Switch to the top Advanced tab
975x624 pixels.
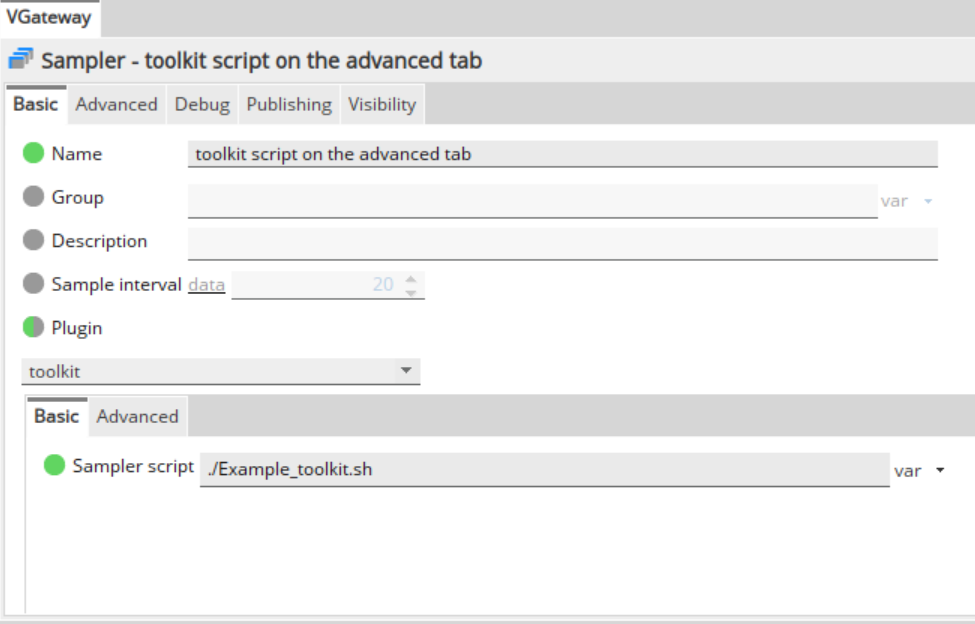(116, 104)
